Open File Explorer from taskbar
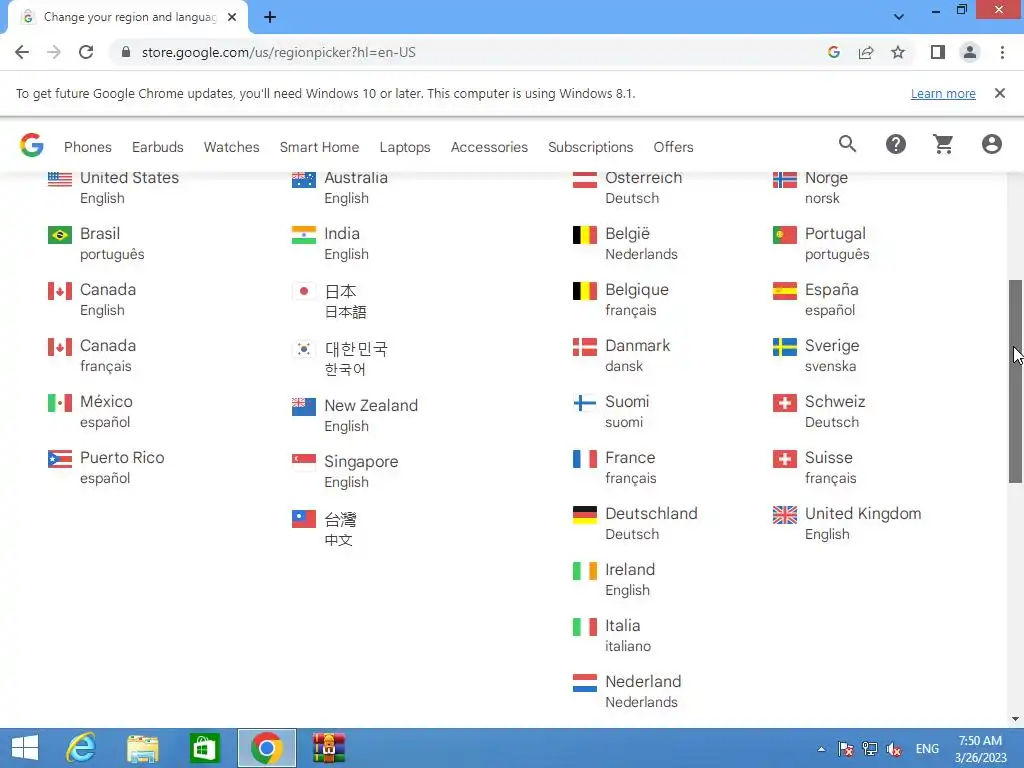1024x768 pixels. [x=142, y=748]
